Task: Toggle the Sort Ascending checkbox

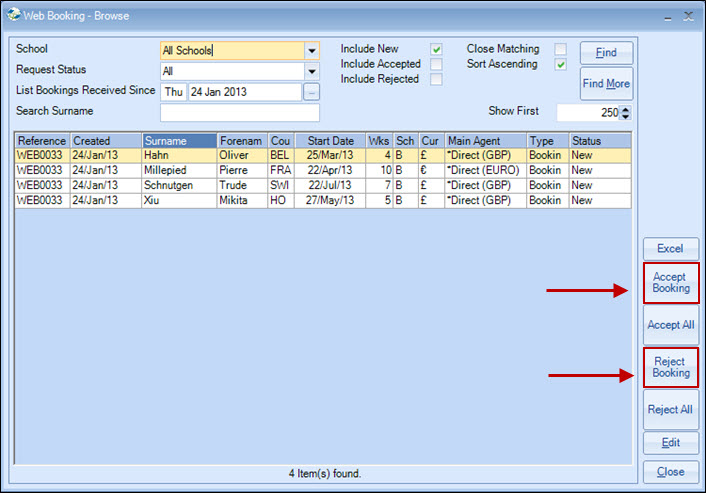Action: (561, 64)
